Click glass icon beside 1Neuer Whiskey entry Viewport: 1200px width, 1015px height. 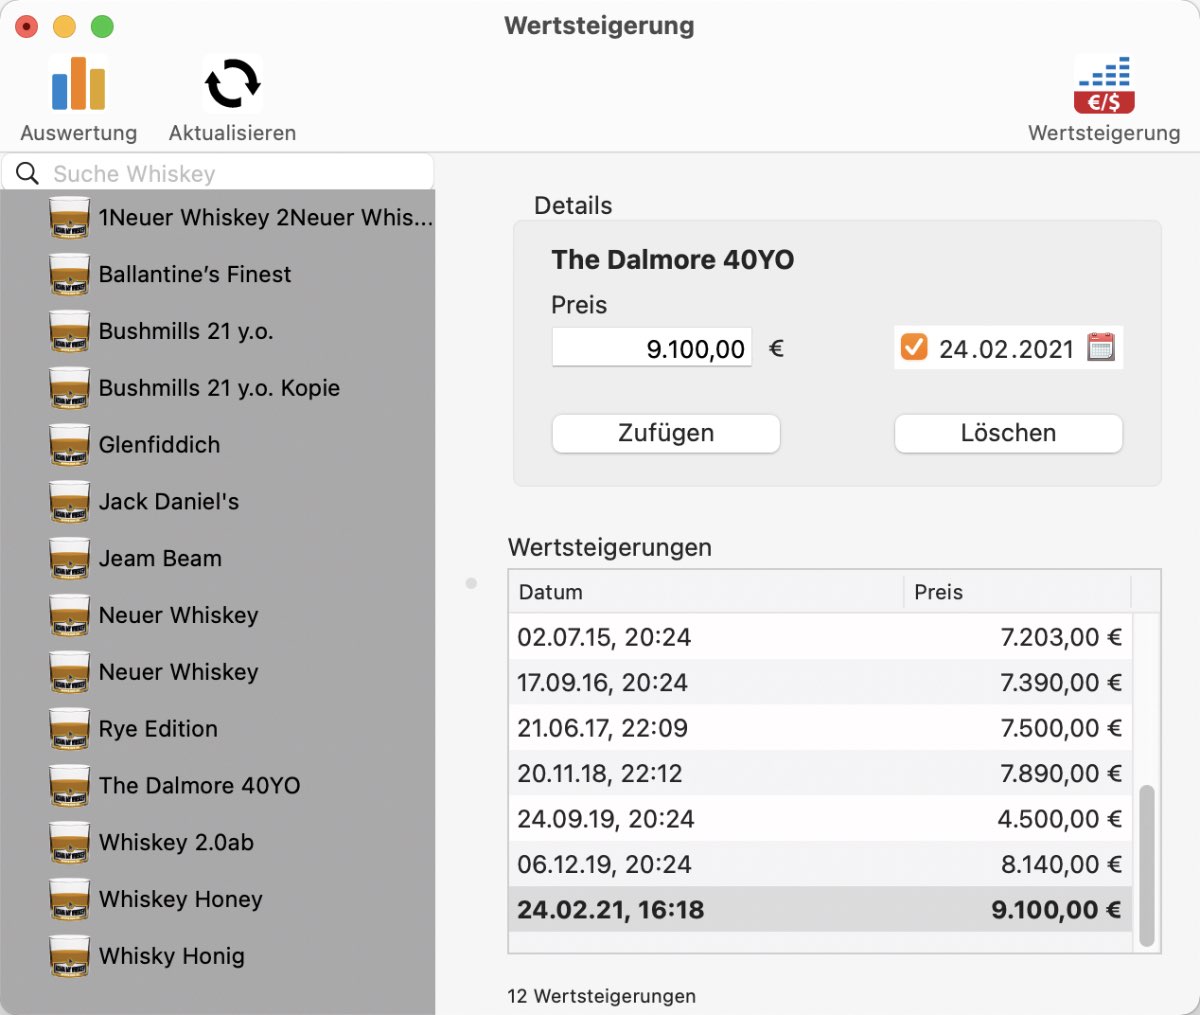tap(70, 218)
